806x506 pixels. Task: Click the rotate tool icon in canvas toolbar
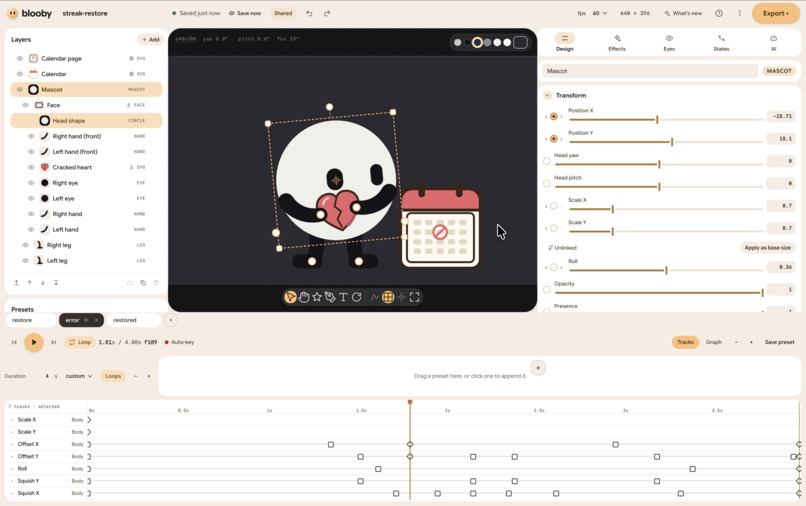tap(356, 297)
